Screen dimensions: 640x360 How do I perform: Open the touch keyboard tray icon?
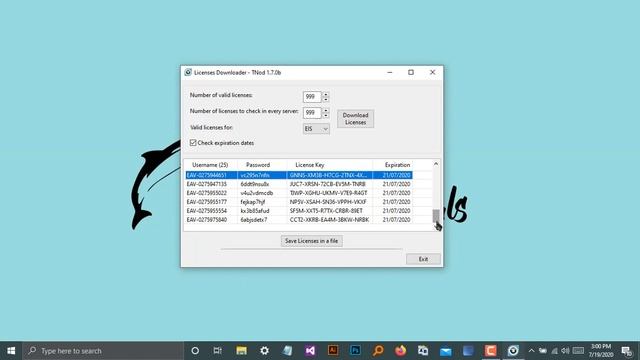point(578,351)
